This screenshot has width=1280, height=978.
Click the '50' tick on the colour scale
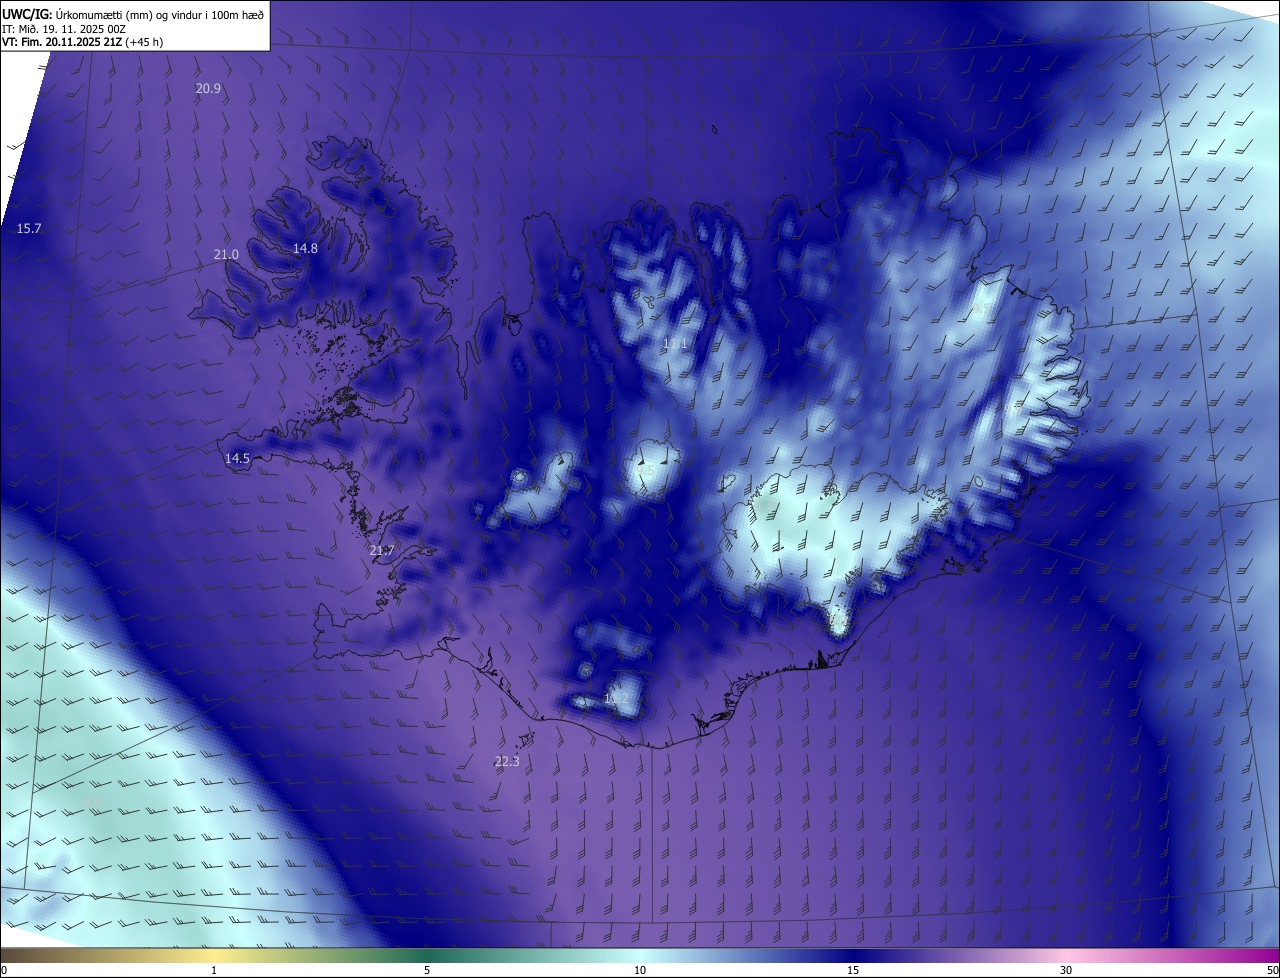click(1272, 971)
